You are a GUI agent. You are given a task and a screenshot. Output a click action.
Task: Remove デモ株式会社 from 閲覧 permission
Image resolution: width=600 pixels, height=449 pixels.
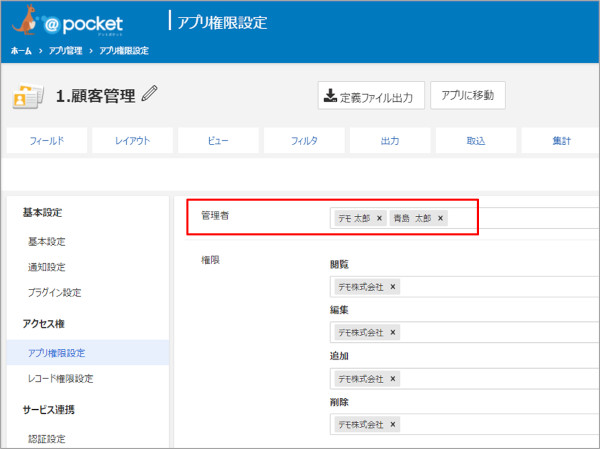(x=393, y=287)
